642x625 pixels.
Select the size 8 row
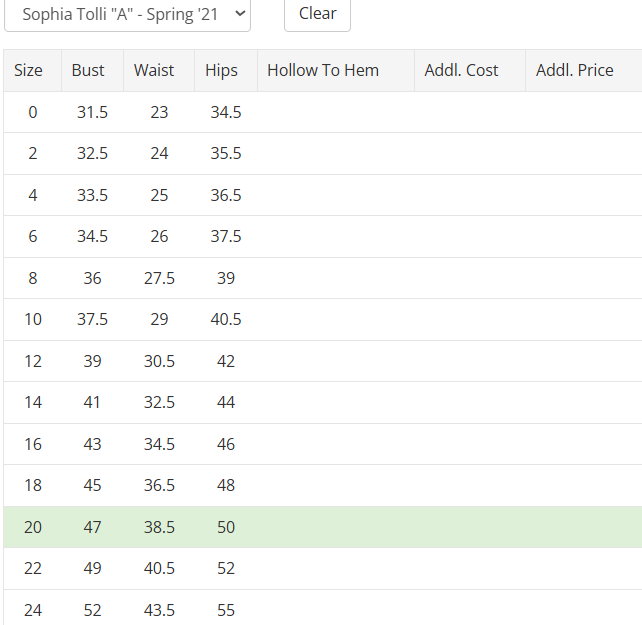coord(320,278)
